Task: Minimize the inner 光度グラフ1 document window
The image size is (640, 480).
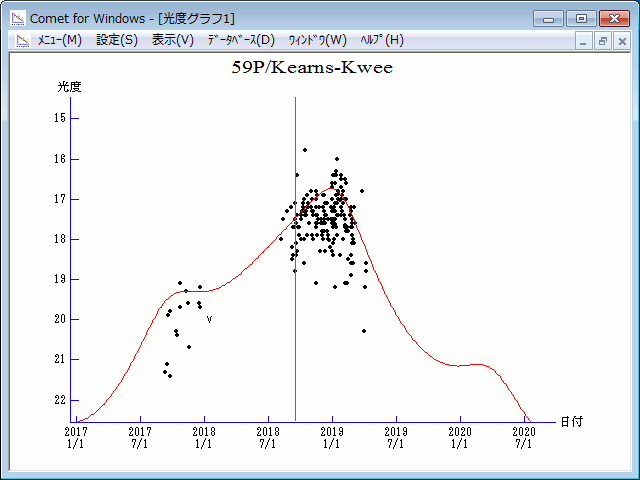Action: (x=583, y=41)
